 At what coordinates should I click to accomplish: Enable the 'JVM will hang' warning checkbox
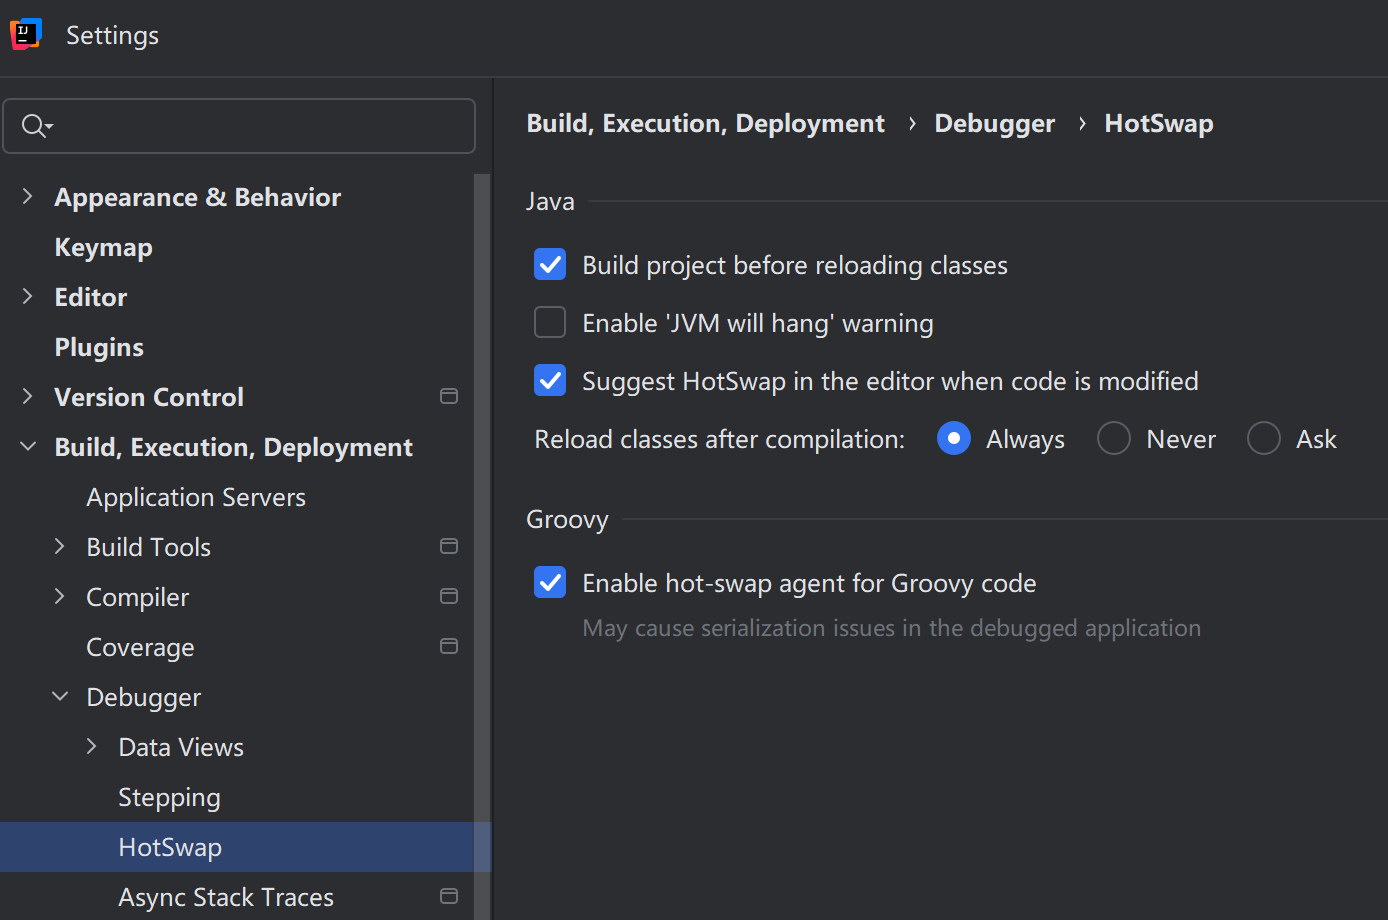(550, 323)
